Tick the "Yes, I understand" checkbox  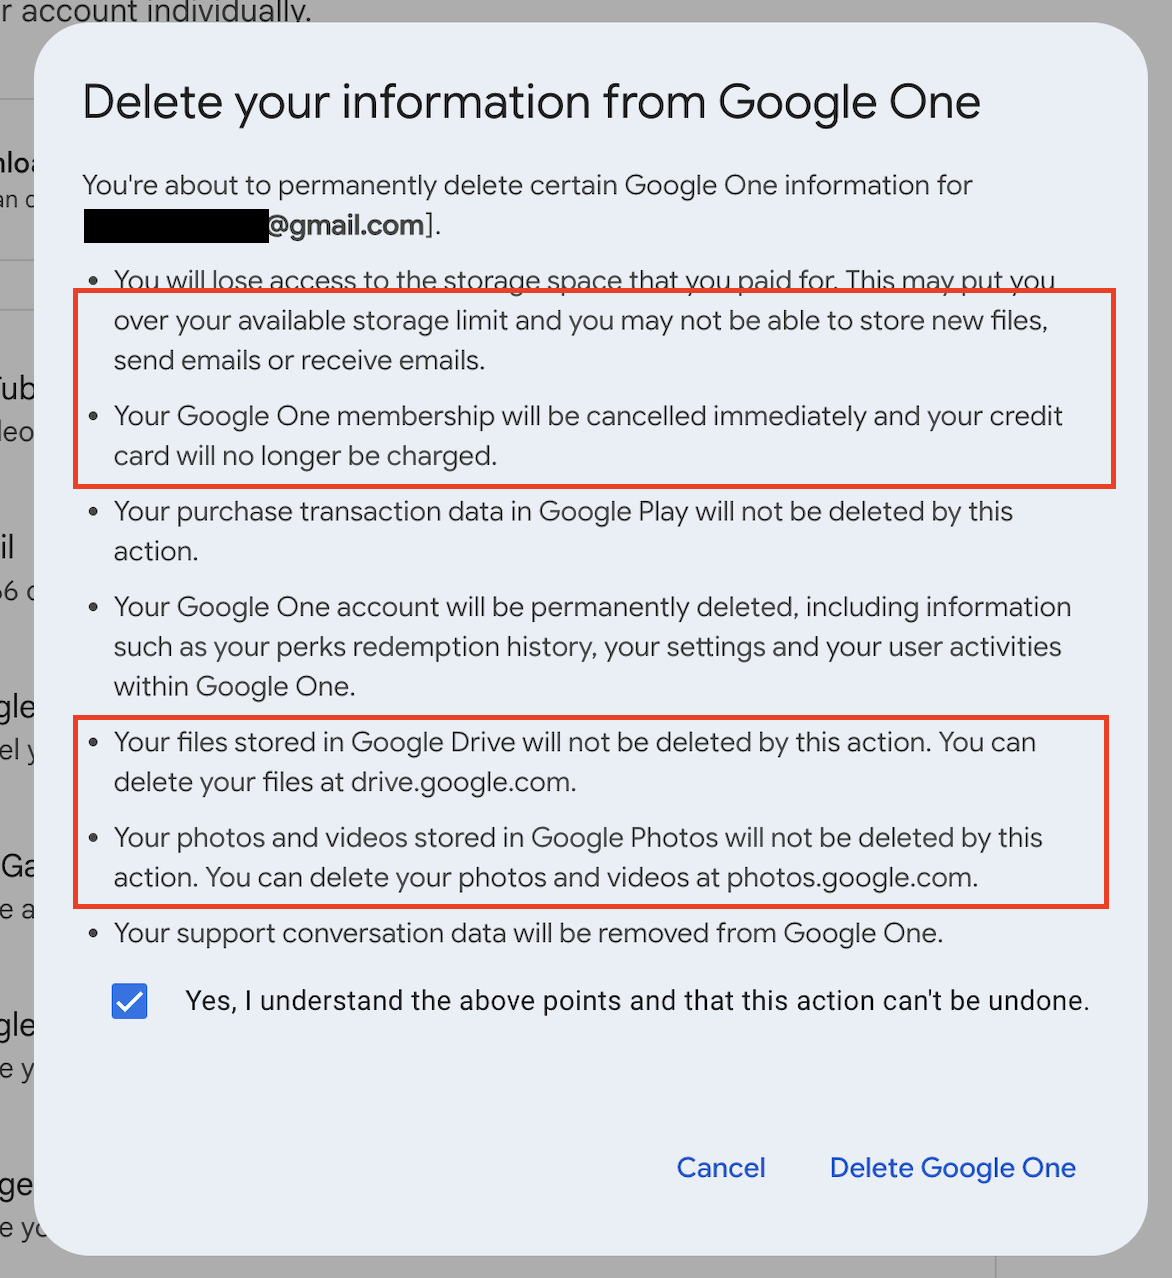[130, 1001]
